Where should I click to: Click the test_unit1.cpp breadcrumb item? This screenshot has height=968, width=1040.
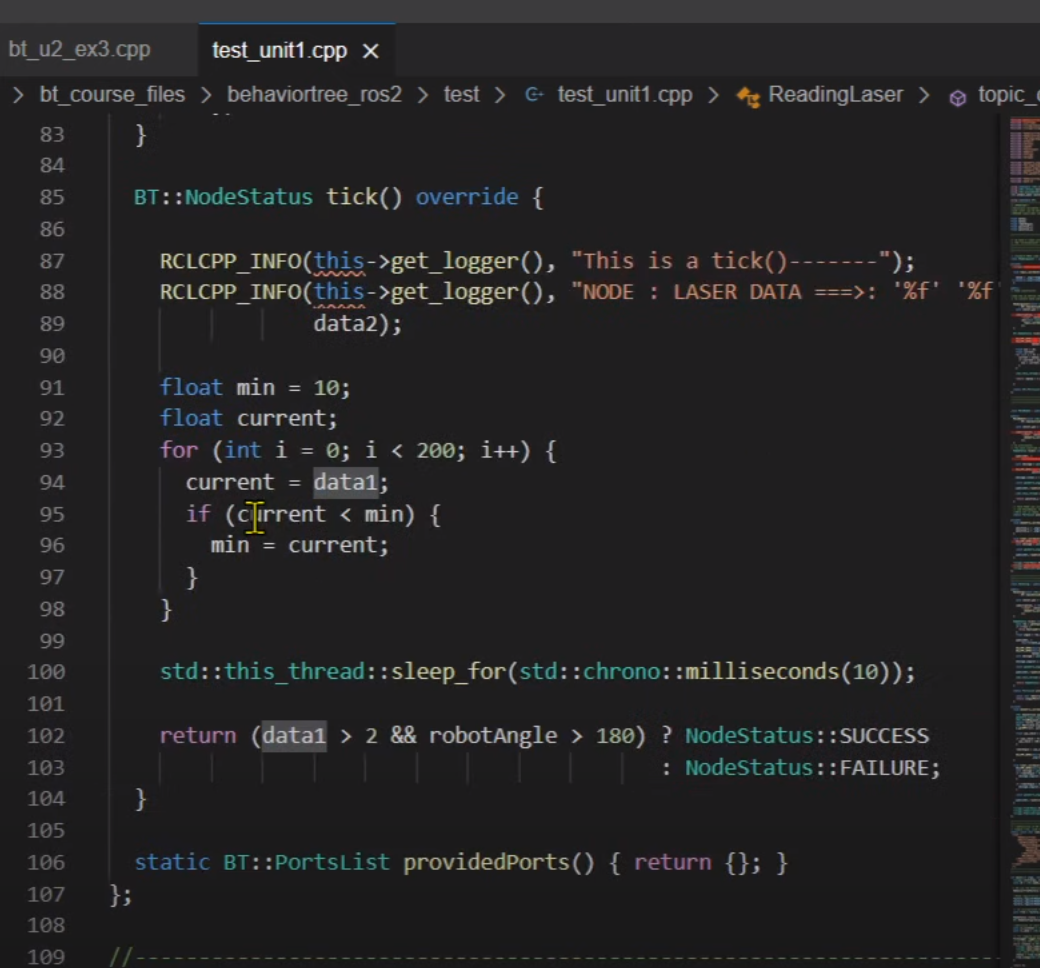point(624,95)
